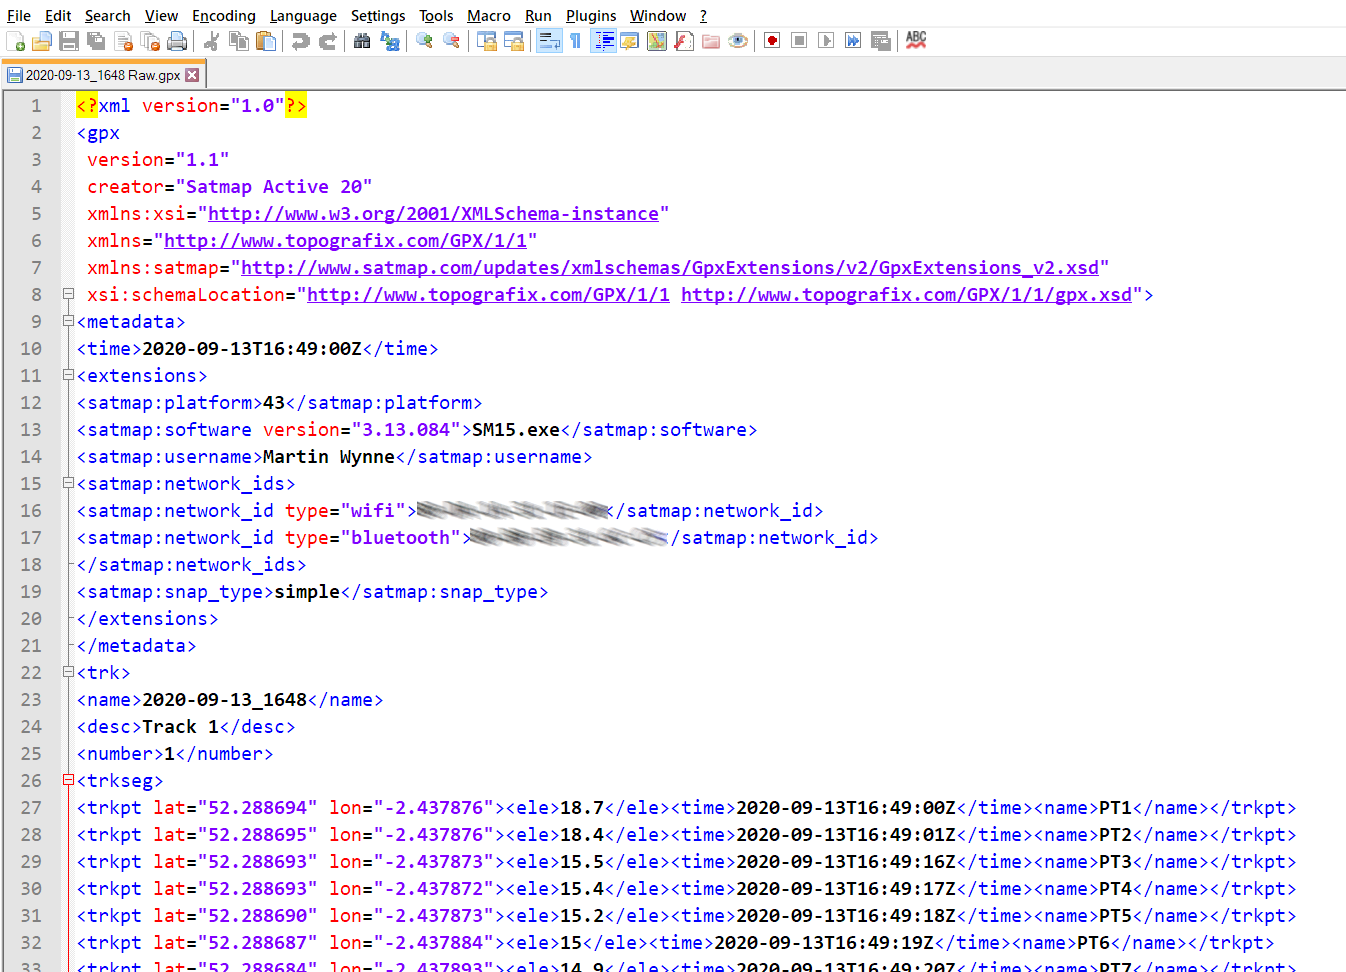
Task: Collapse the trk block fold marker
Action: tap(68, 672)
